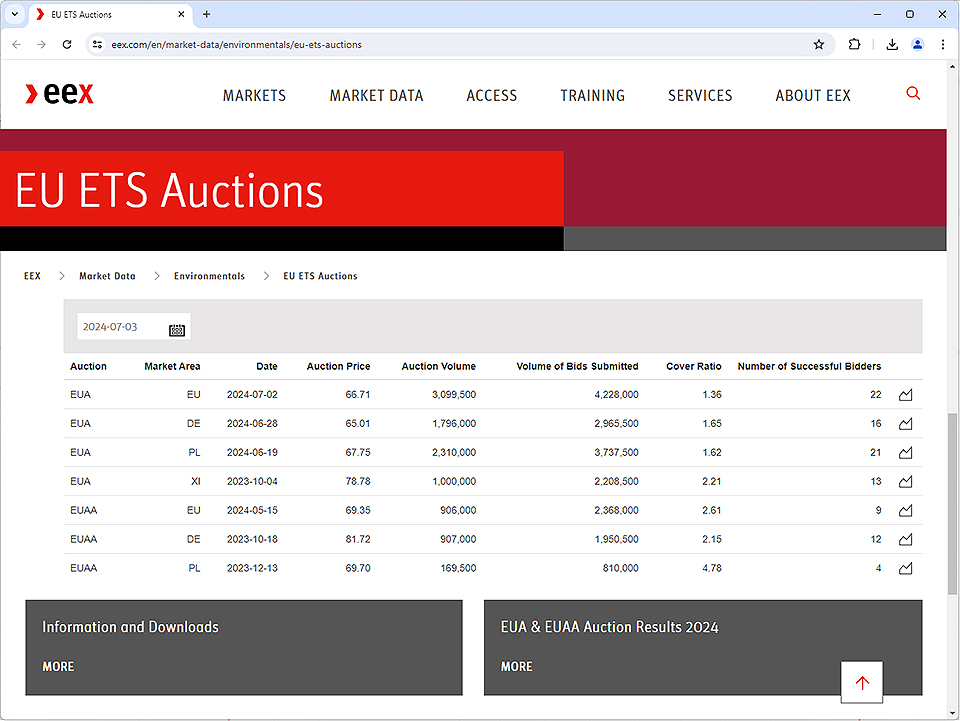Open chart for EUA EU 2024-07-02 row
The image size is (960, 721).
[905, 395]
